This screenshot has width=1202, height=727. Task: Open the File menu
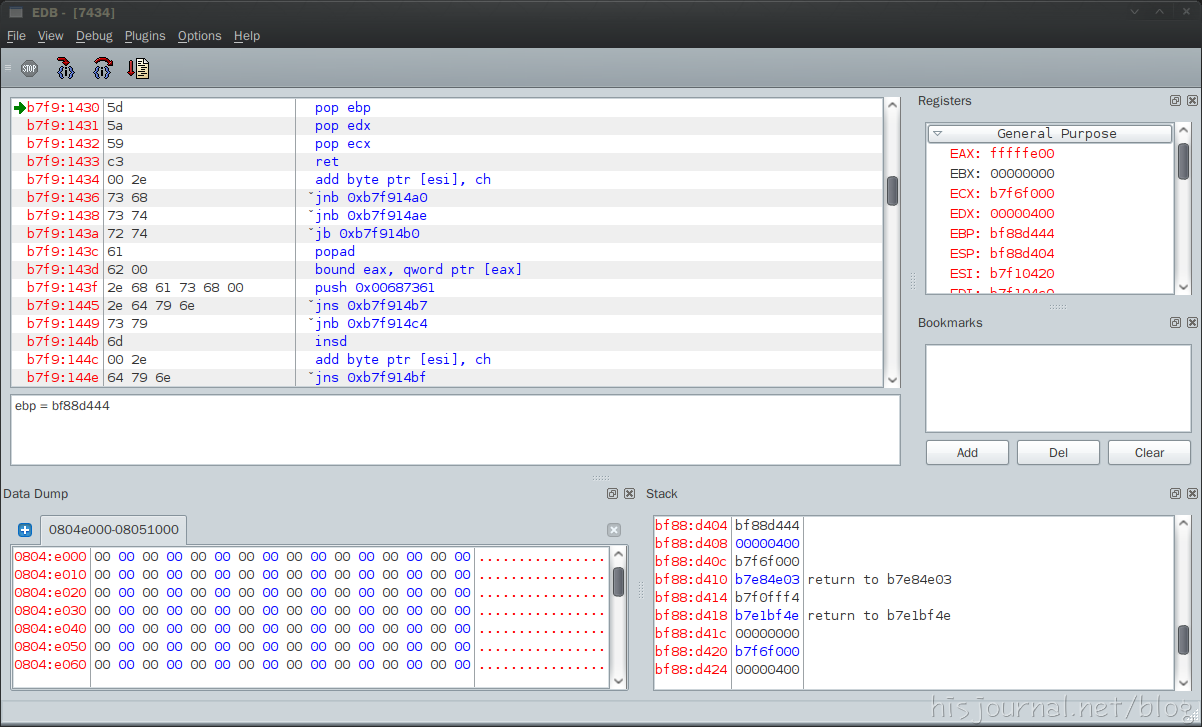click(16, 36)
